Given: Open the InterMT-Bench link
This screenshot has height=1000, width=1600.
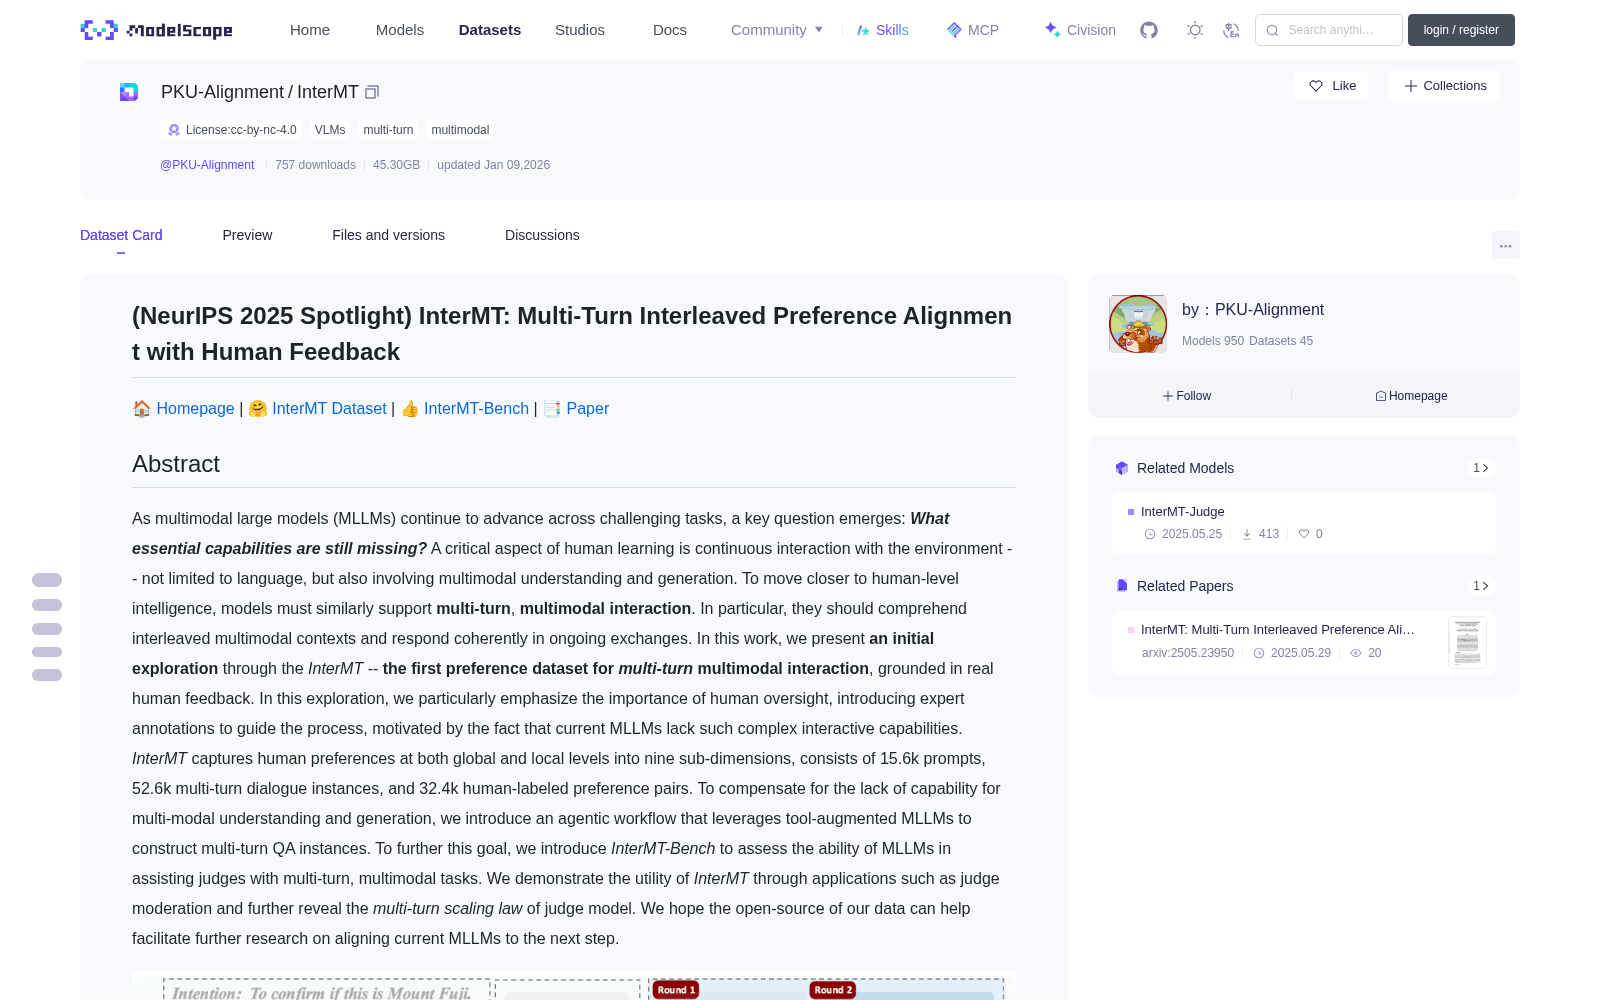Looking at the screenshot, I should tap(476, 408).
